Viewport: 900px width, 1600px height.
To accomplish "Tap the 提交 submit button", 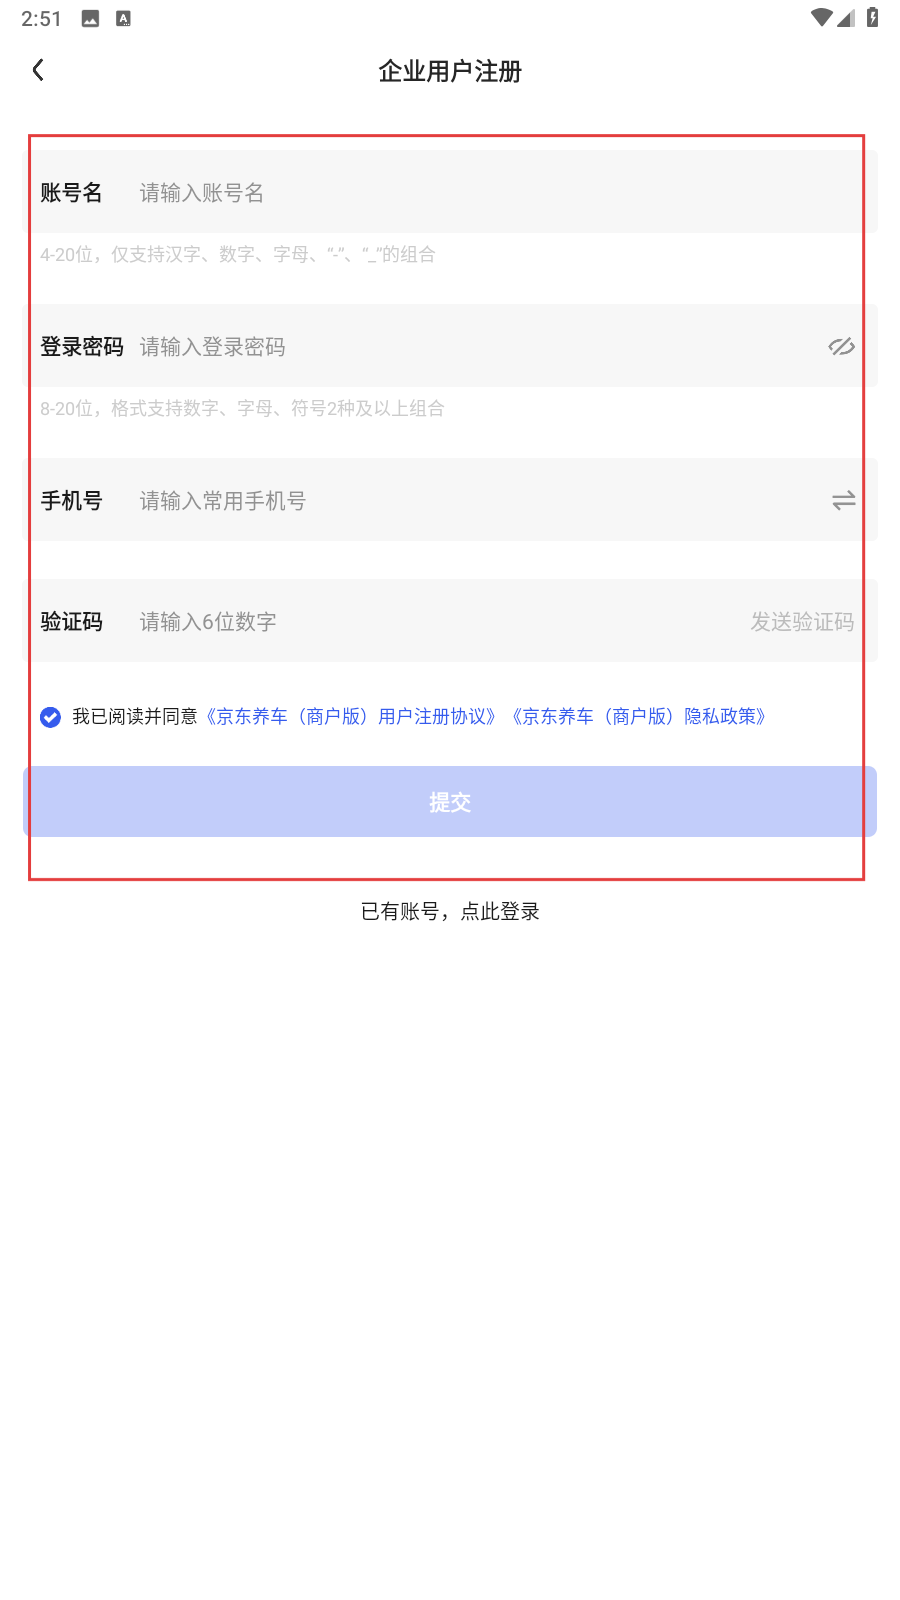I will [x=450, y=801].
